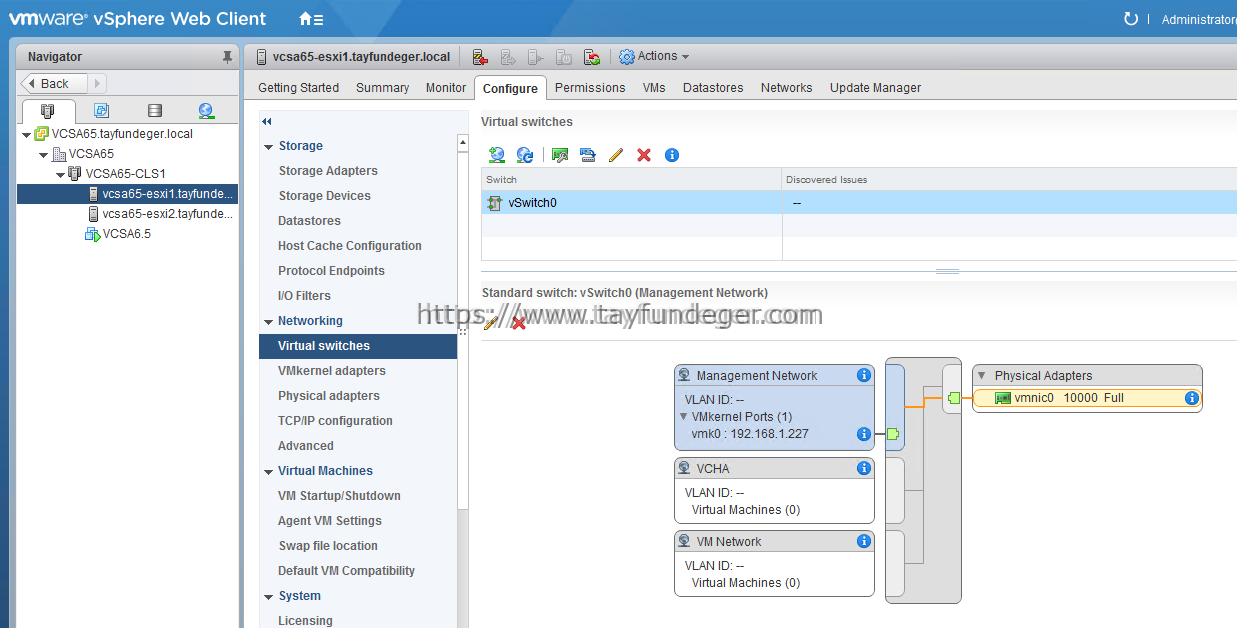Sort by the Switch column header
Image resolution: width=1237 pixels, height=628 pixels.
pyautogui.click(x=631, y=180)
